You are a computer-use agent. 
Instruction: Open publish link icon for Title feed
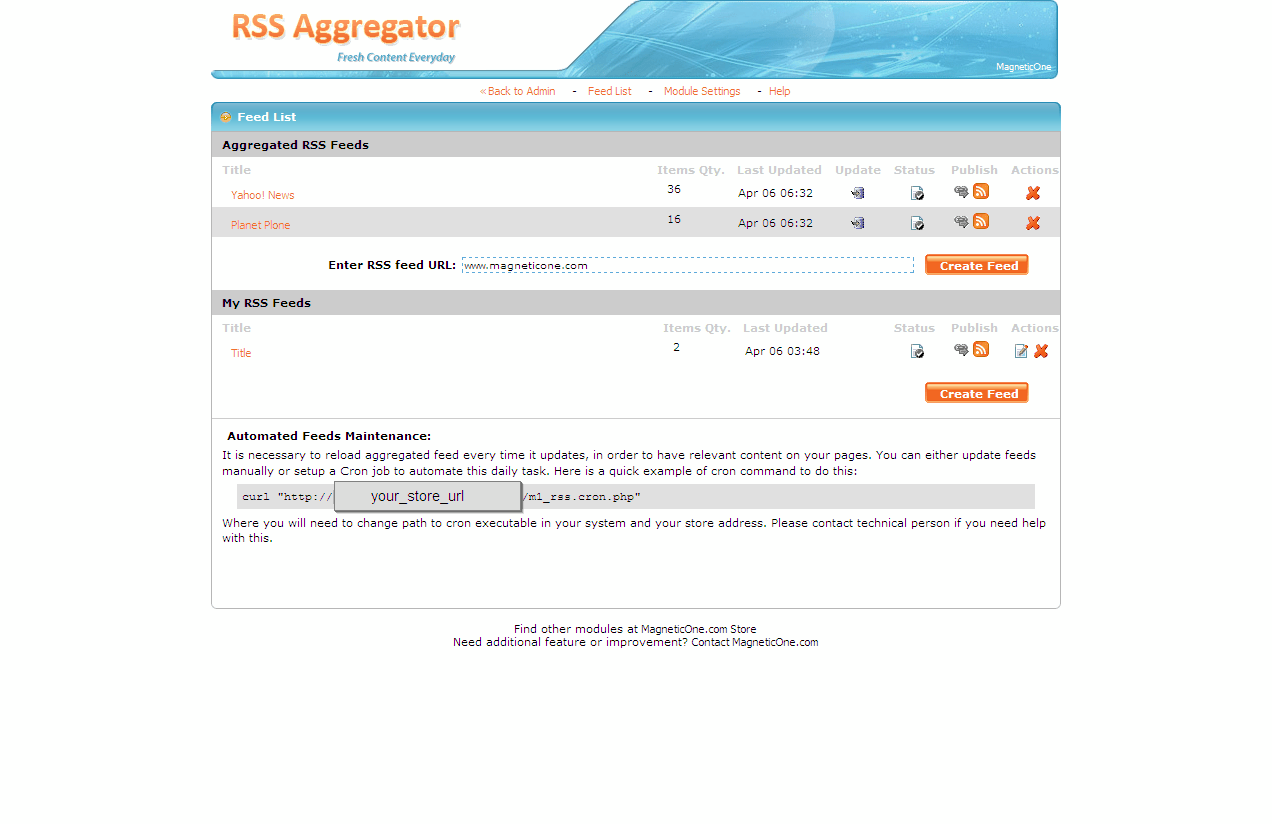(961, 350)
